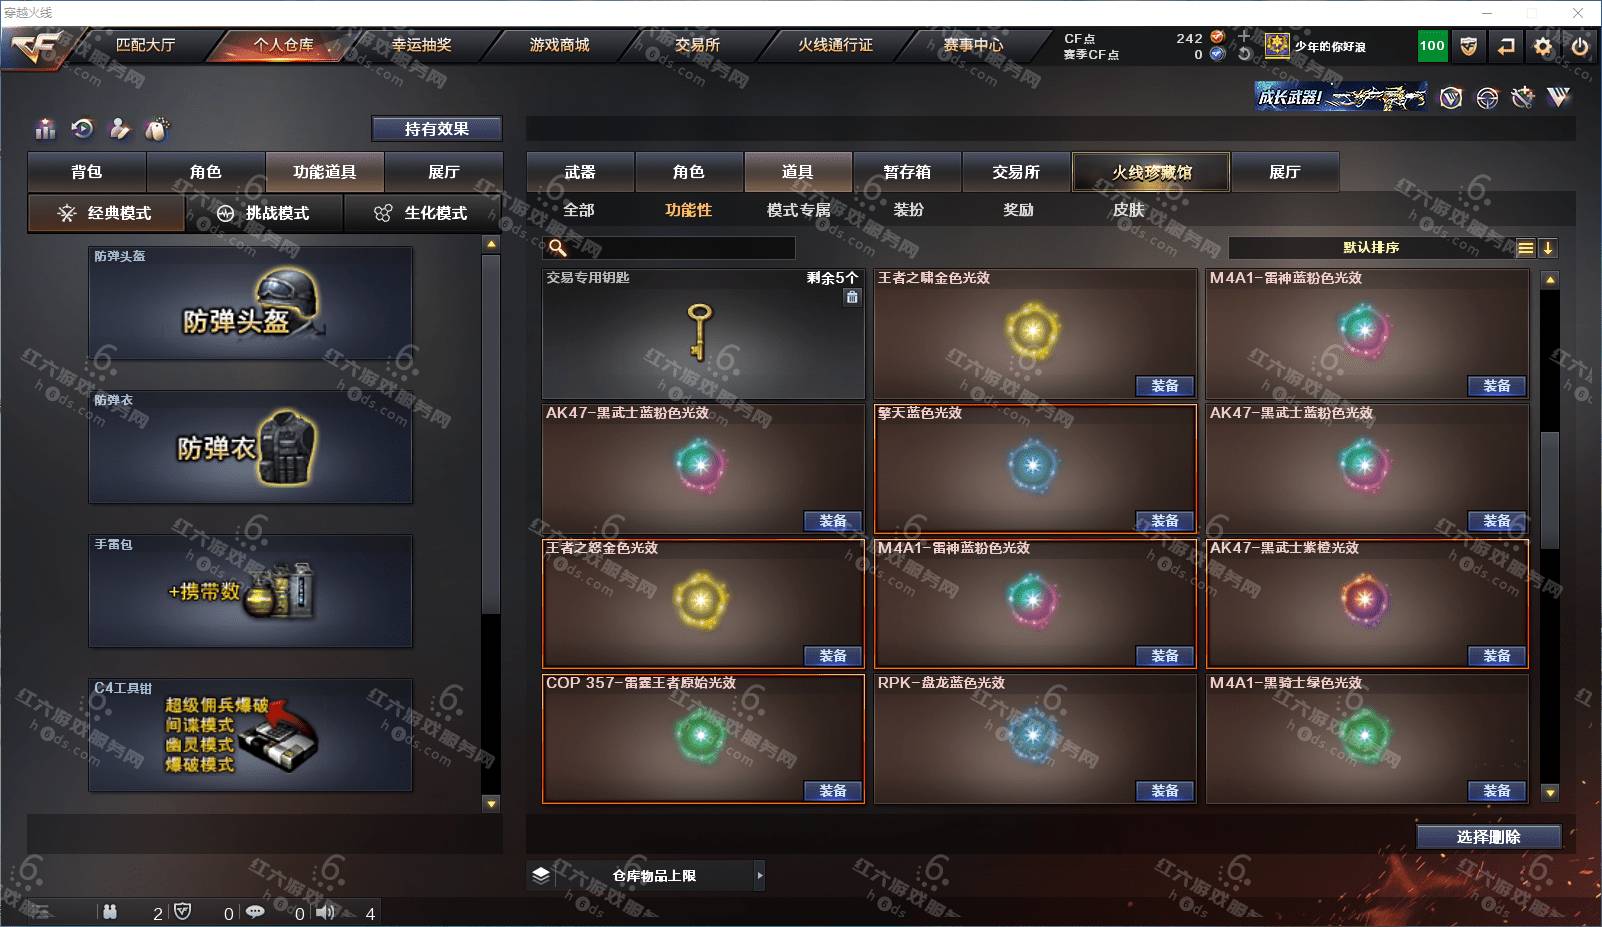Open the mouse icon above 背包
This screenshot has width=1602, height=927.
pos(156,129)
